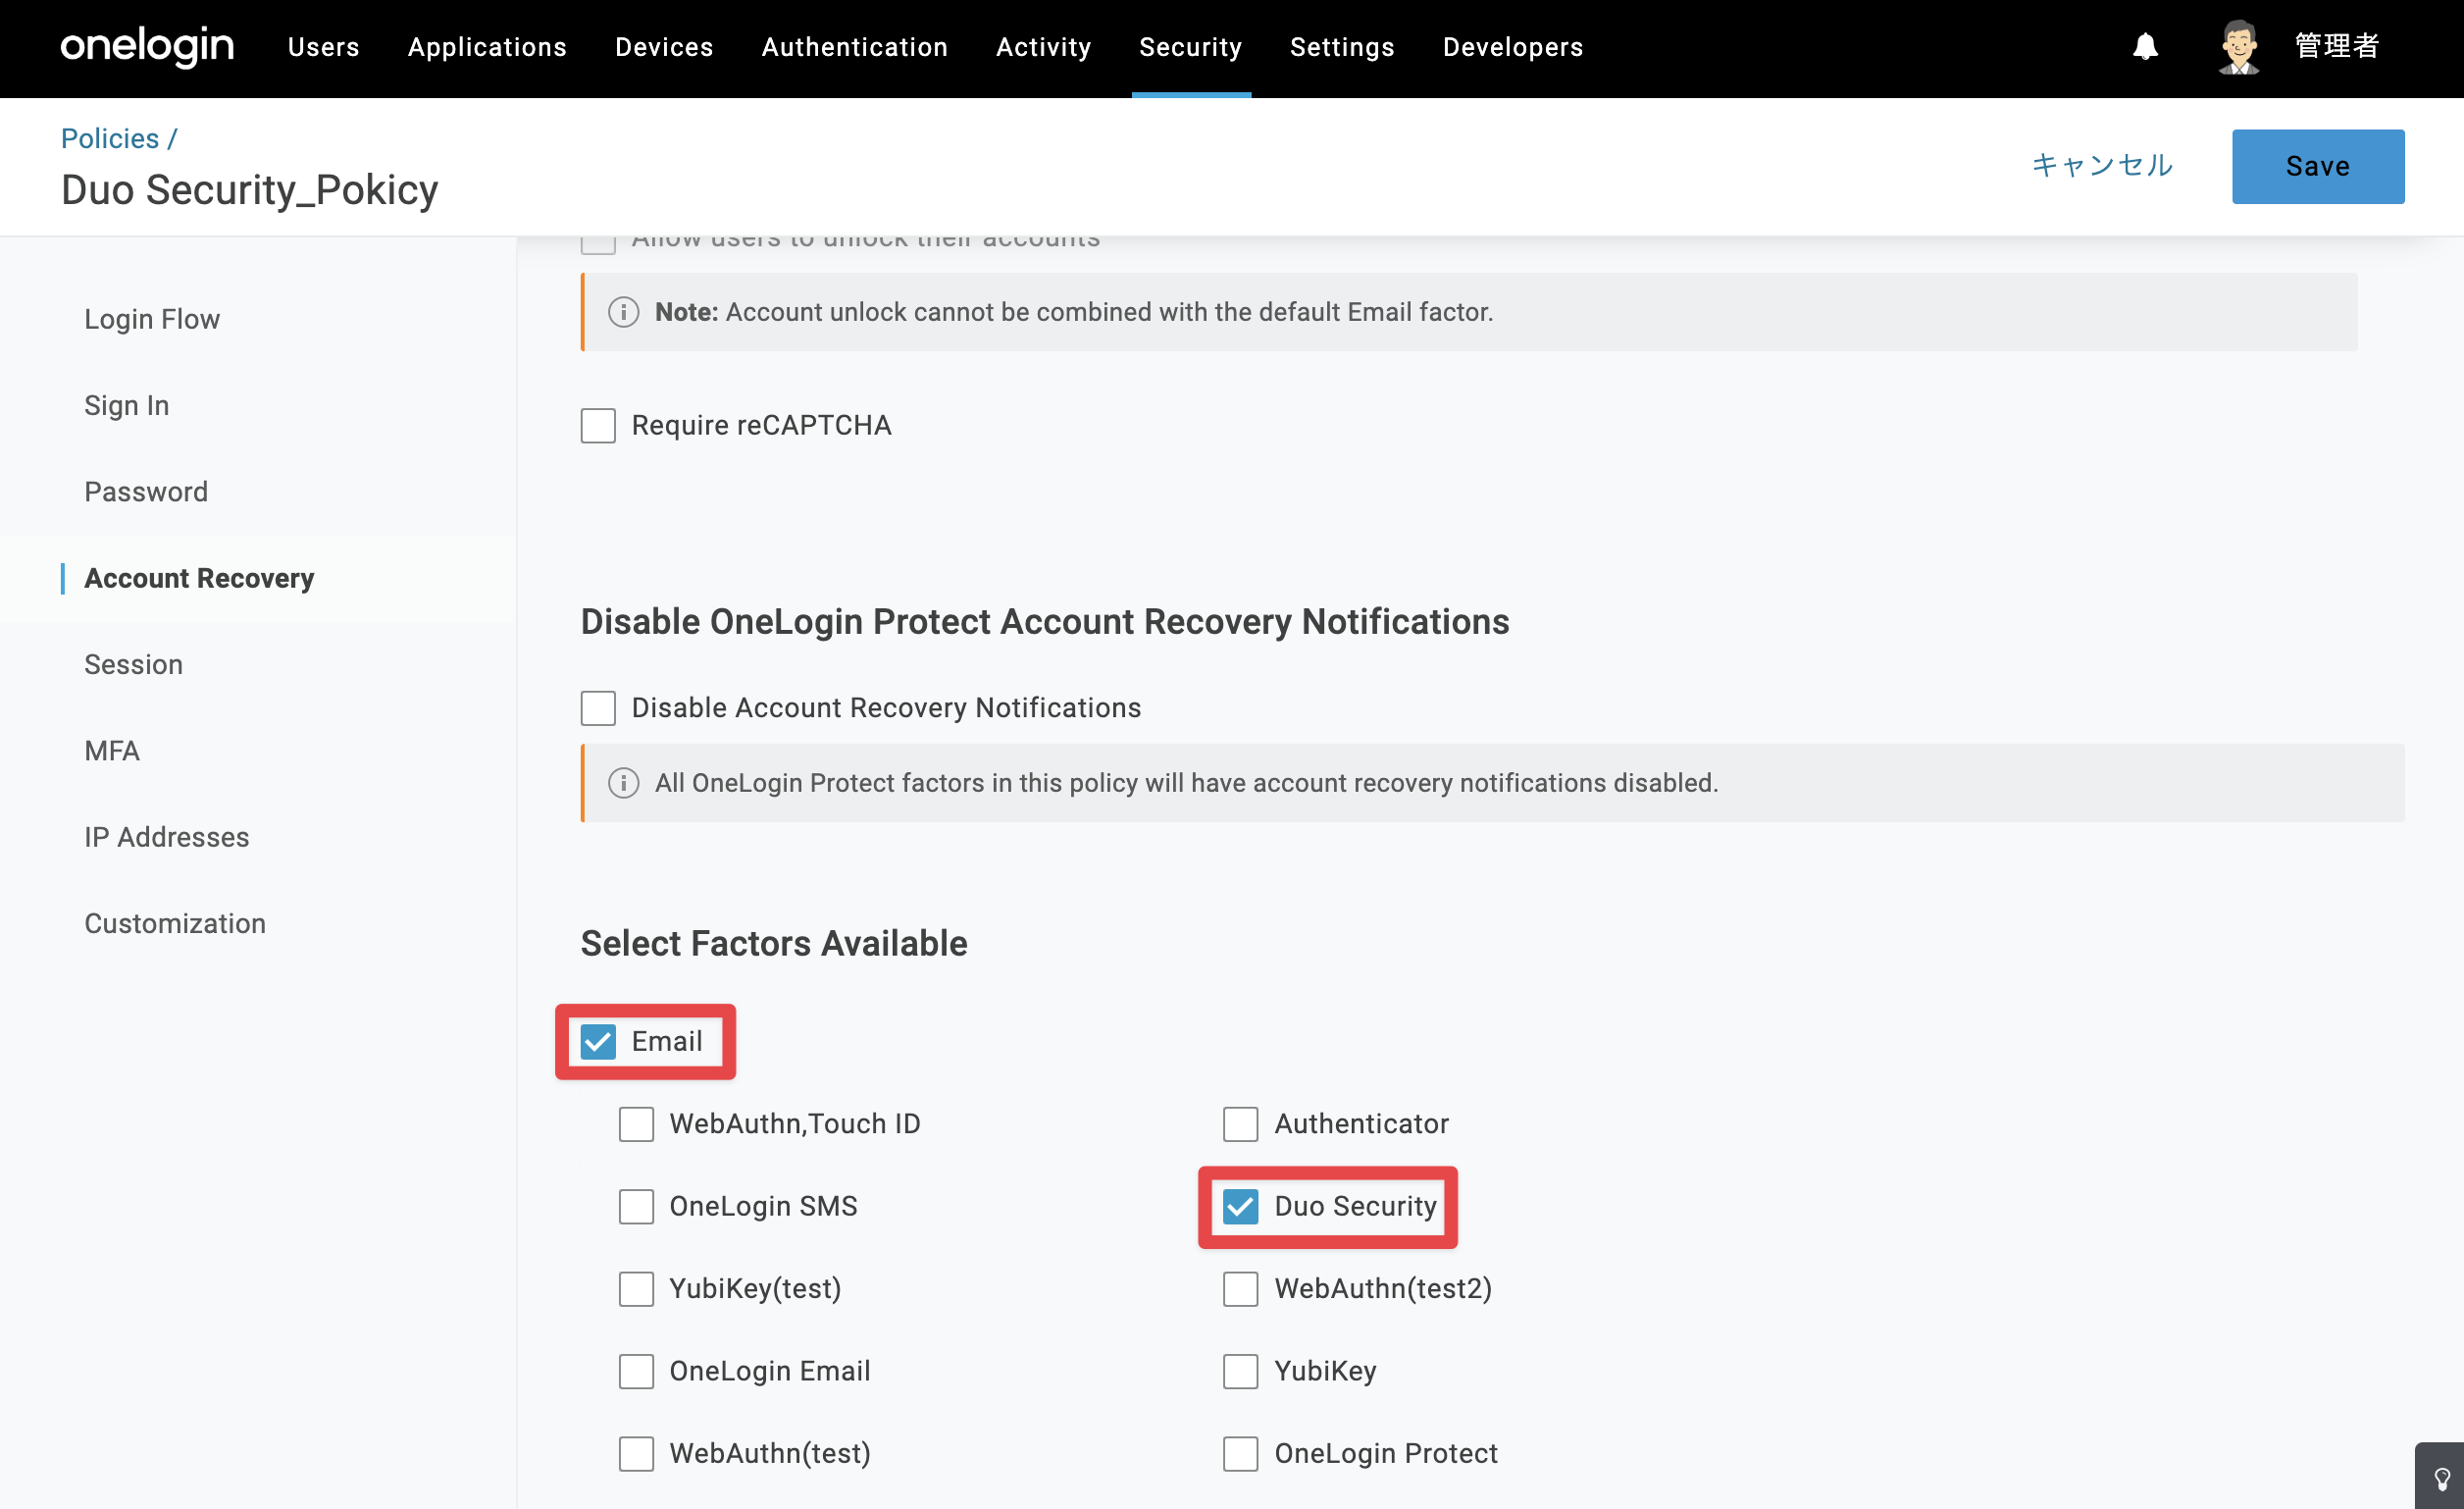Open the notifications bell
Viewport: 2464px width, 1509px height.
click(2145, 46)
